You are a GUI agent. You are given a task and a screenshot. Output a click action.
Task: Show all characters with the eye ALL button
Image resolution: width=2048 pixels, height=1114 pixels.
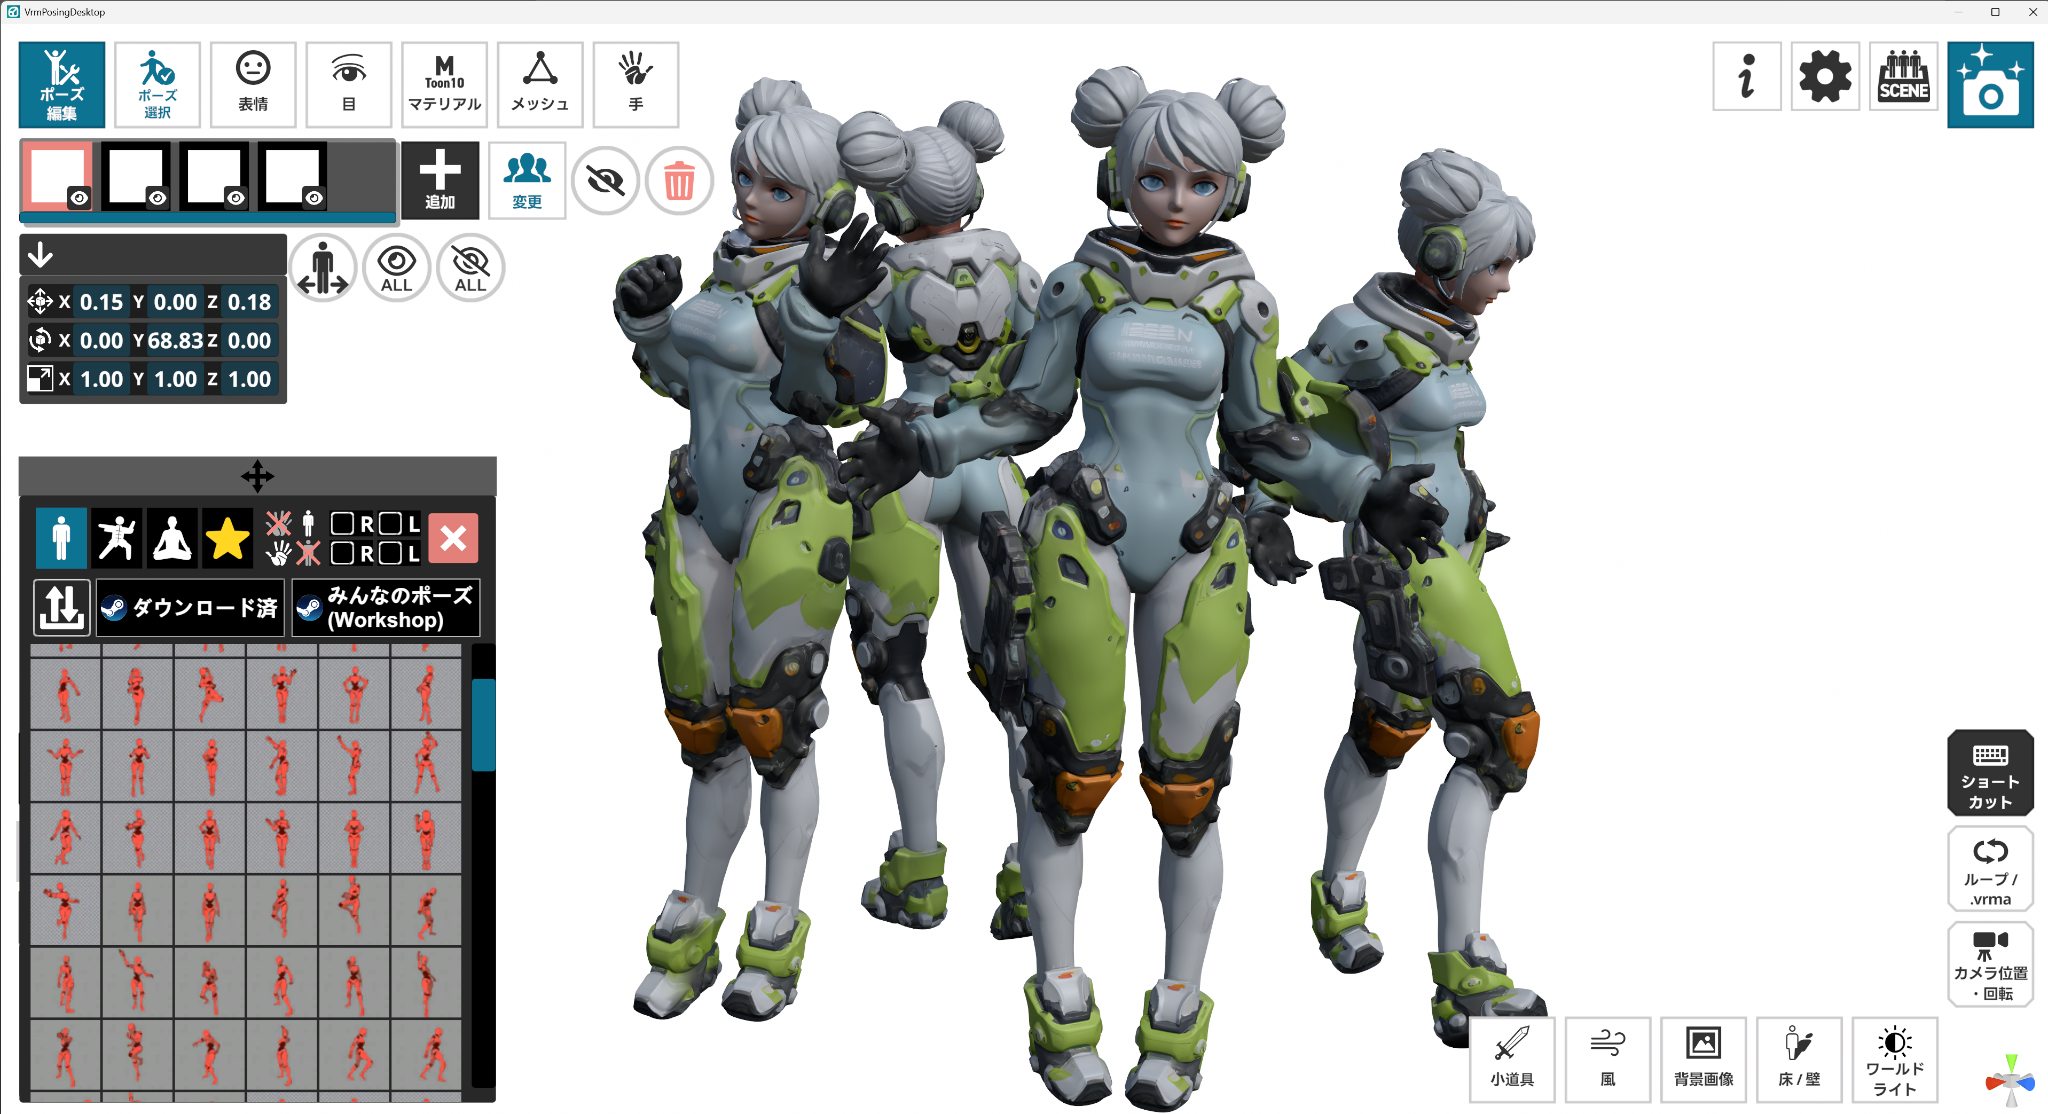[x=396, y=268]
